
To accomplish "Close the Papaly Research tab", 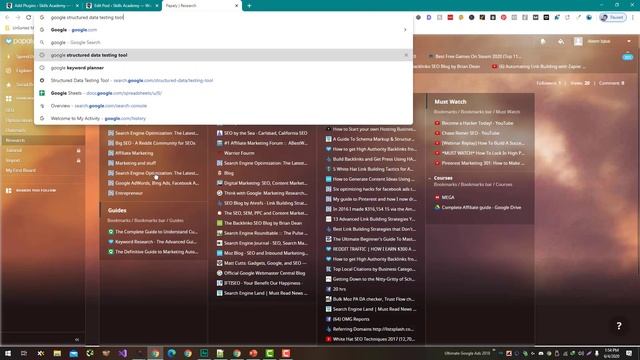I will pos(236,6).
